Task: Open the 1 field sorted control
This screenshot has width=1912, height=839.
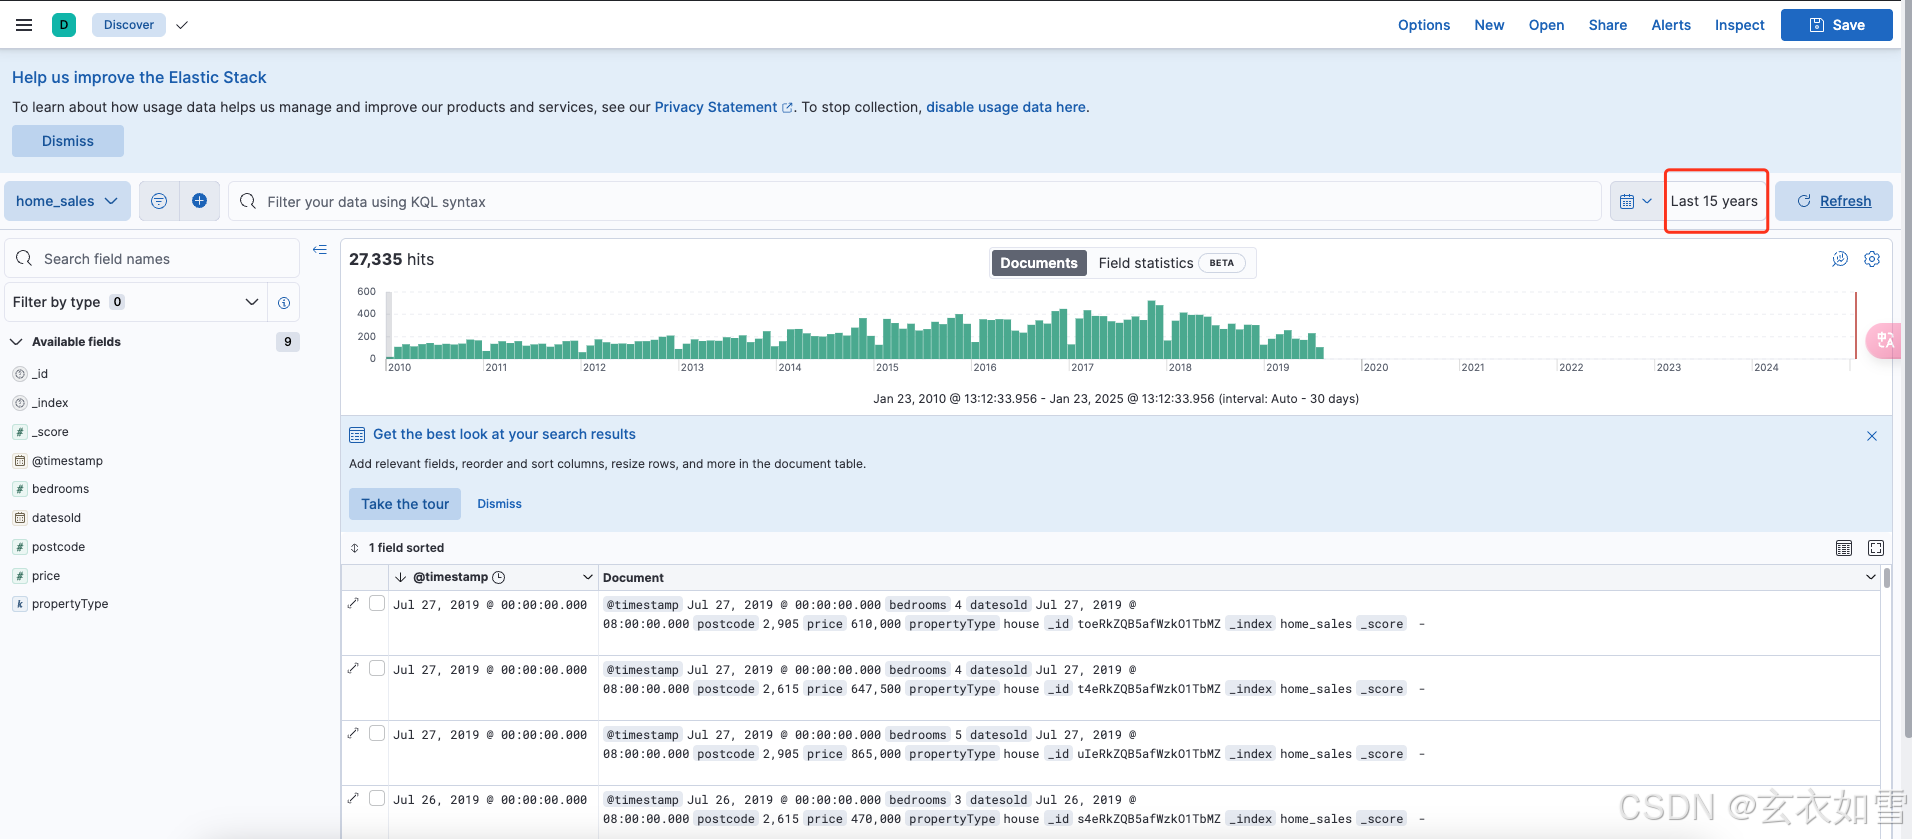Action: (397, 548)
